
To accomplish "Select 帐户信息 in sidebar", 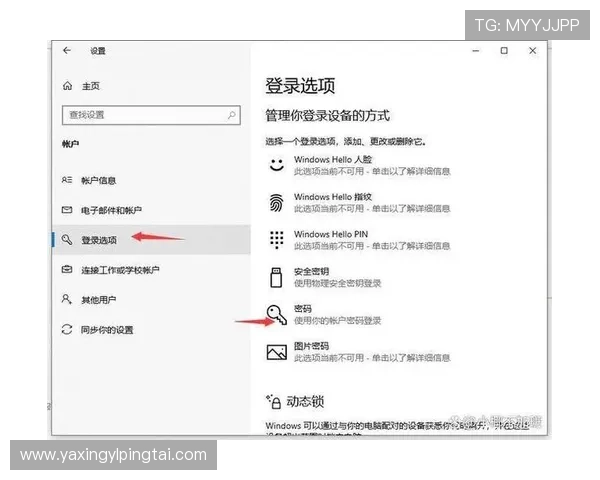I will coord(98,180).
